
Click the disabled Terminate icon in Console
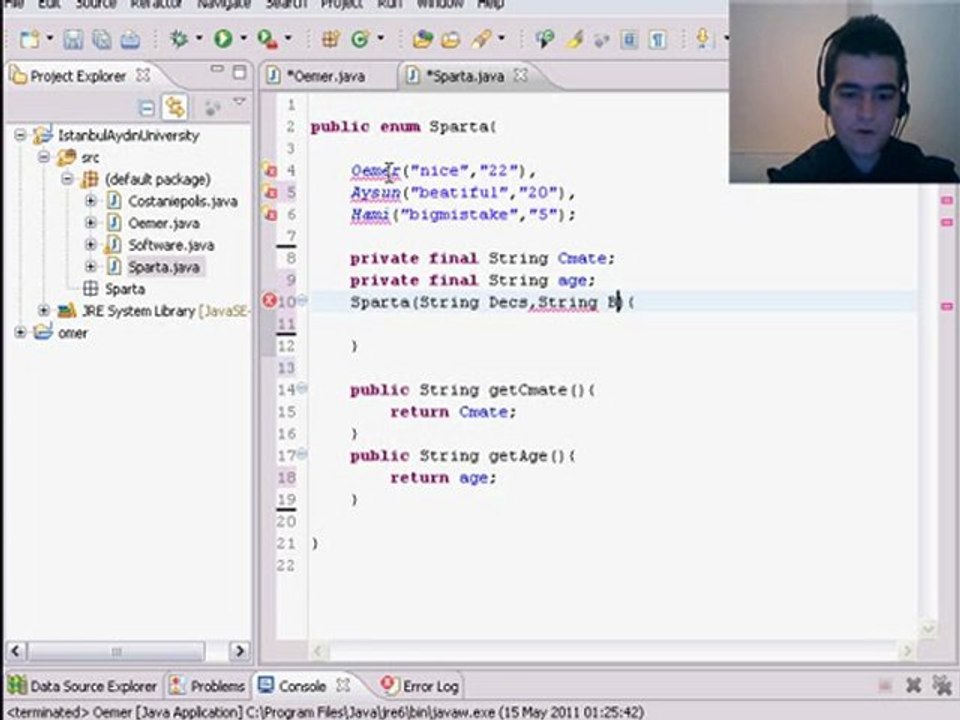pyautogui.click(x=885, y=686)
